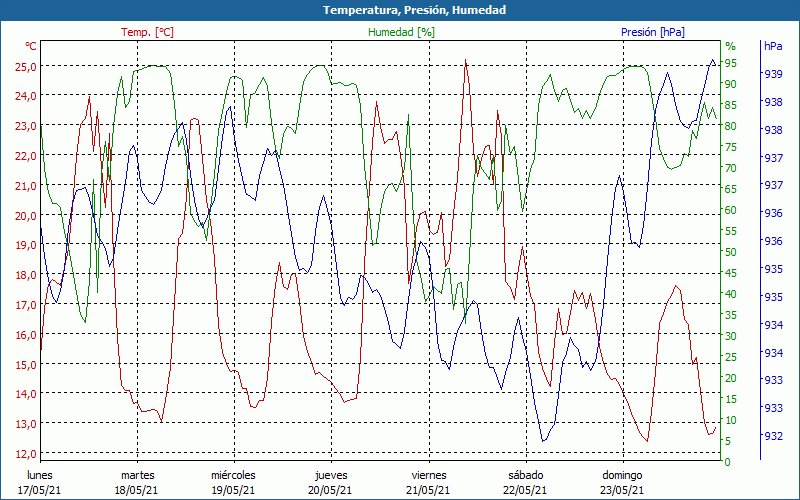Screen dimensions: 800x500
Task: Click the '22,0' temperature axis value
Action: [26, 156]
